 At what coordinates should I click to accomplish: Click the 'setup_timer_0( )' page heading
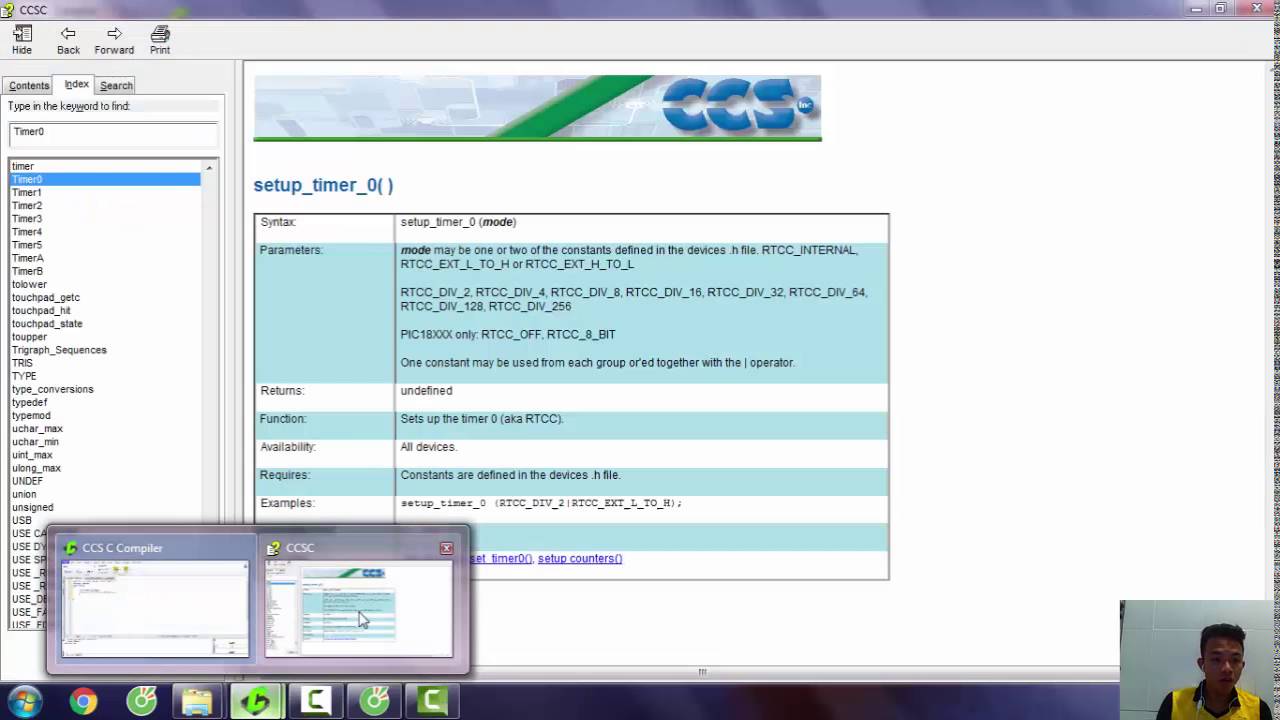pos(323,185)
